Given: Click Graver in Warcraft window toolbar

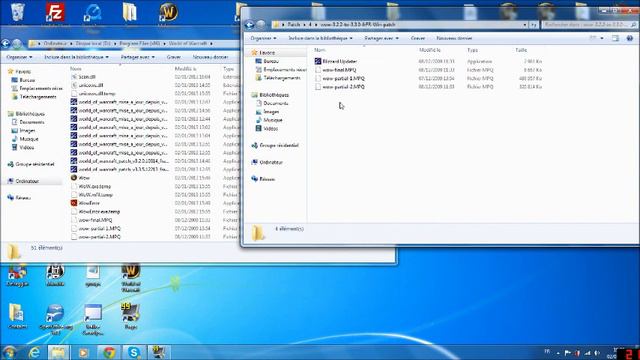Looking at the screenshot, I should tap(173, 57).
